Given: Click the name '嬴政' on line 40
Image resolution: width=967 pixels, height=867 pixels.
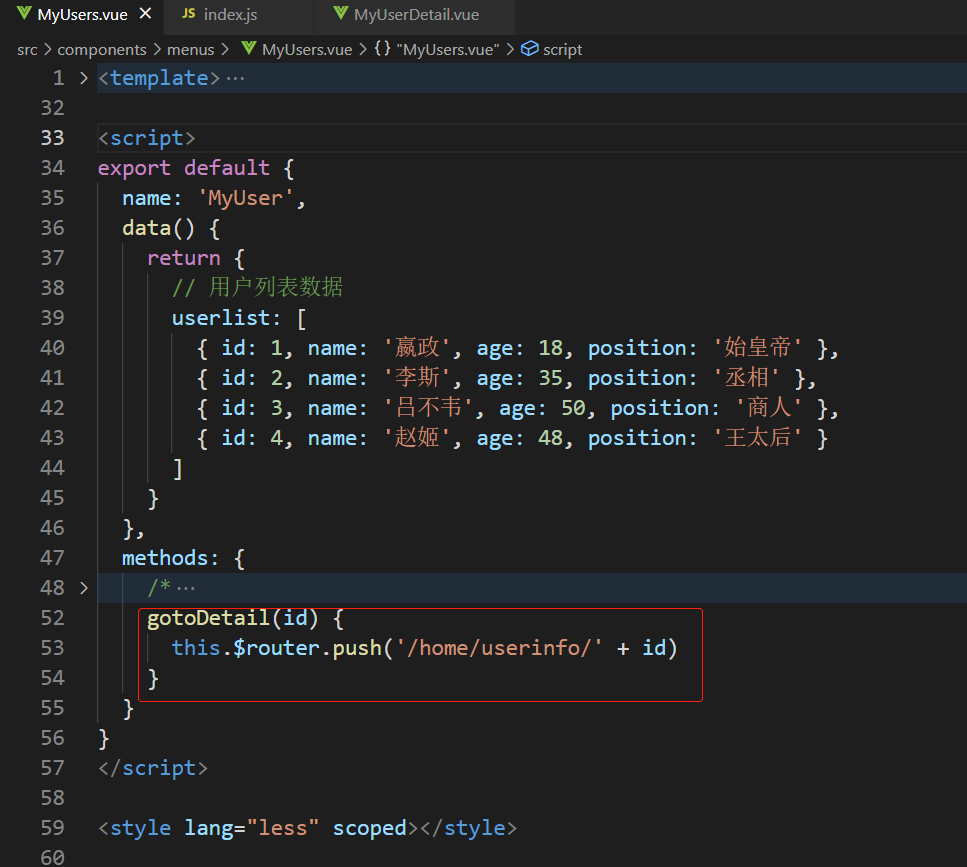Looking at the screenshot, I should click(418, 347).
